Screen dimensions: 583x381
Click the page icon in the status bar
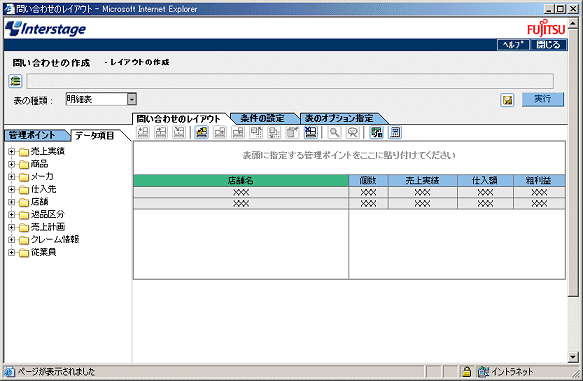point(9,371)
